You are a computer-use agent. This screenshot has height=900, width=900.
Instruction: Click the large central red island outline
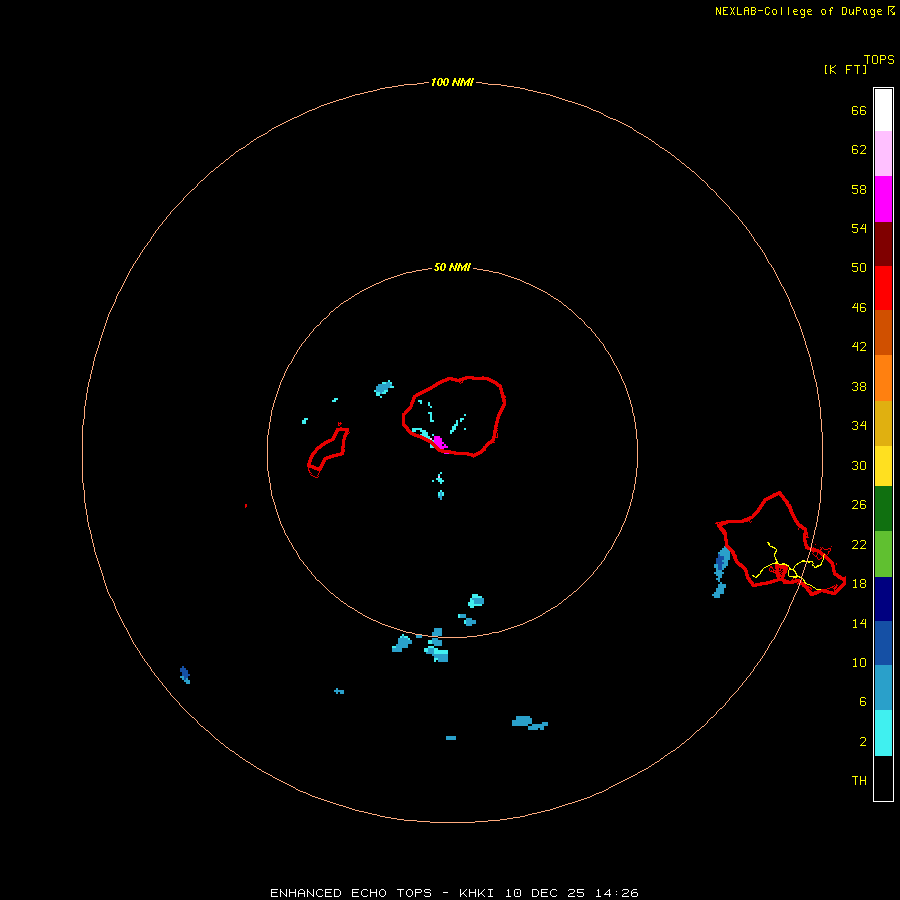coord(454,416)
